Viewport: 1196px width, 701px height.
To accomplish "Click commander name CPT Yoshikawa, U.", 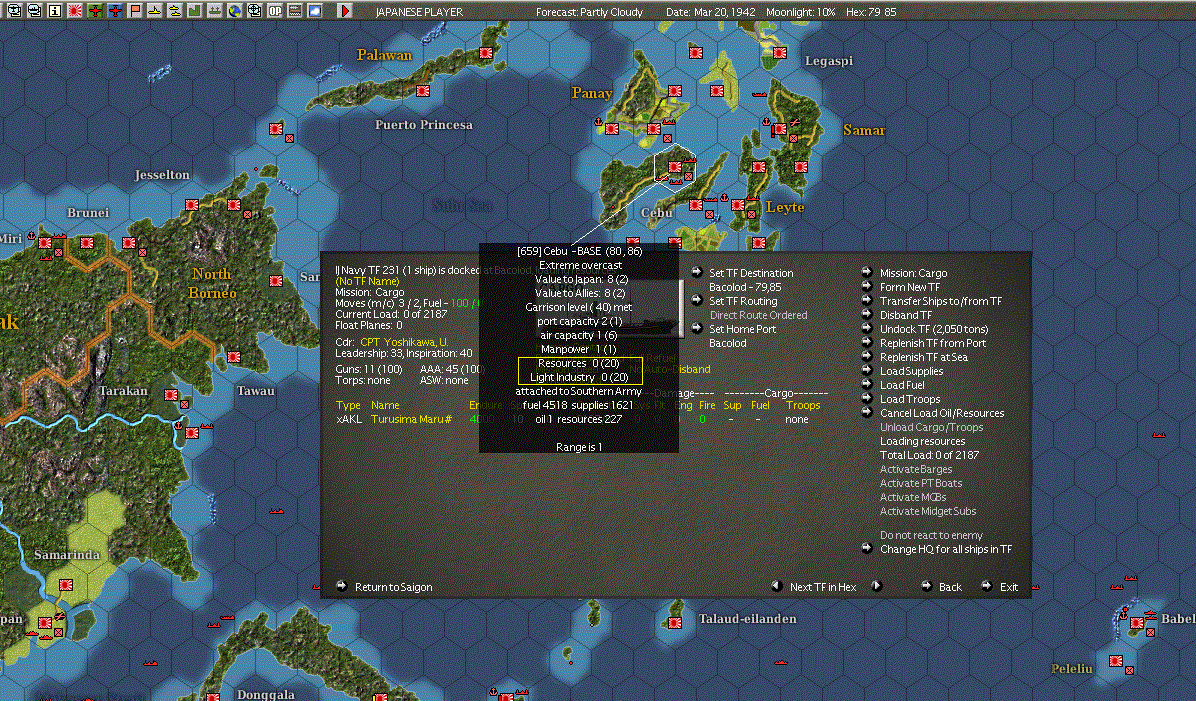I will (403, 342).
